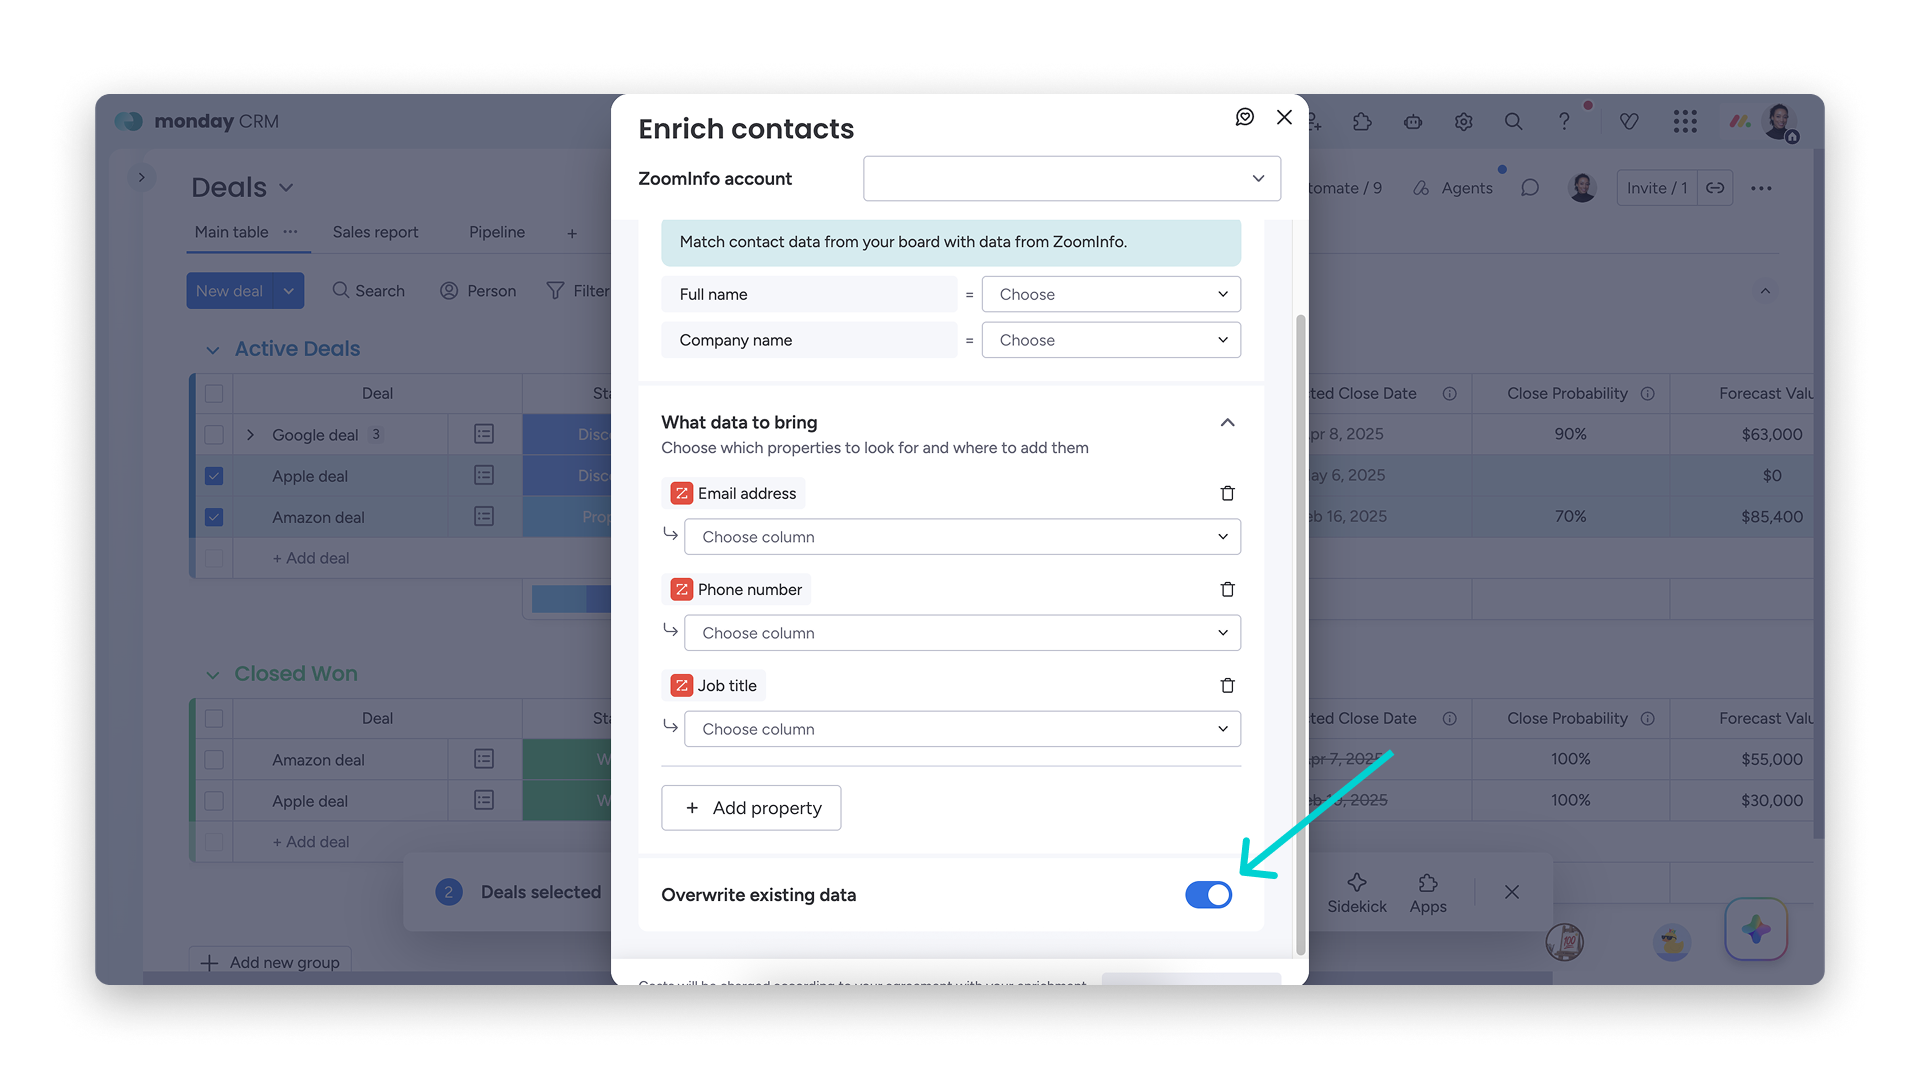This screenshot has height=1080, width=1920.
Task: Open the Full name Choose dropdown
Action: coord(1111,294)
